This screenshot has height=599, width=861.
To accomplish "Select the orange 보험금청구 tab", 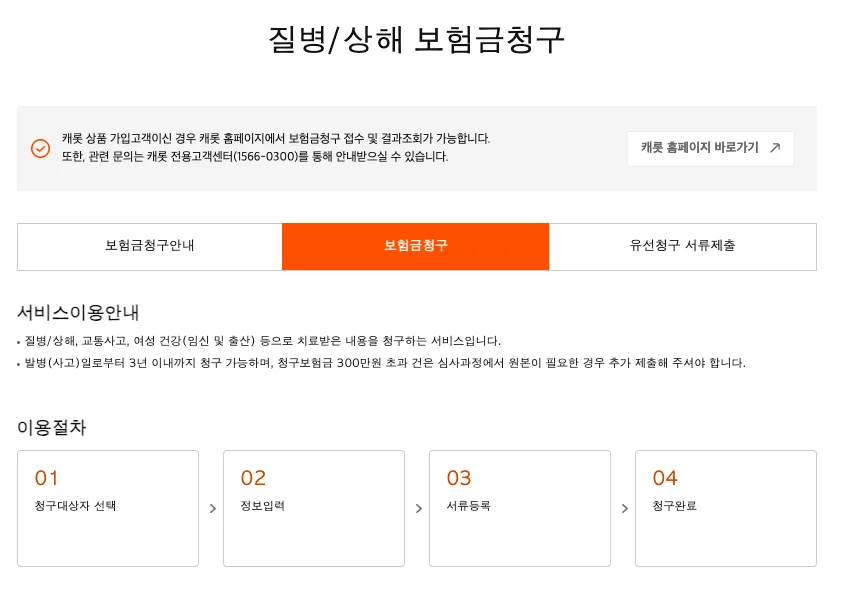I will (x=416, y=247).
